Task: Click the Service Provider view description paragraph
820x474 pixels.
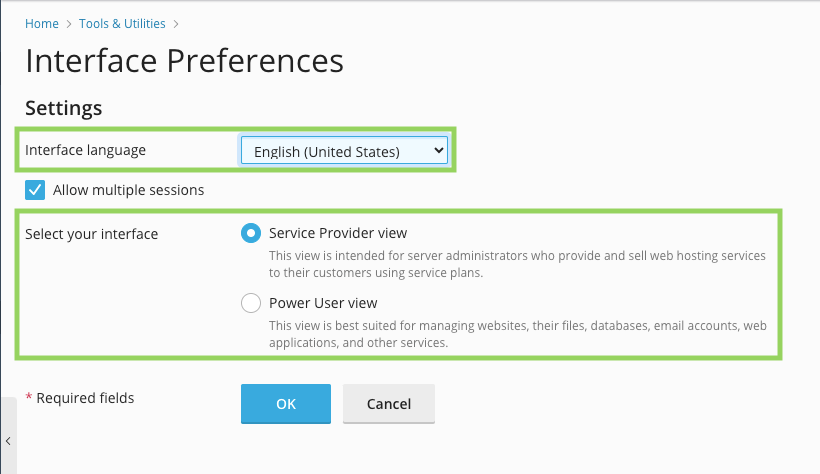Action: [517, 264]
